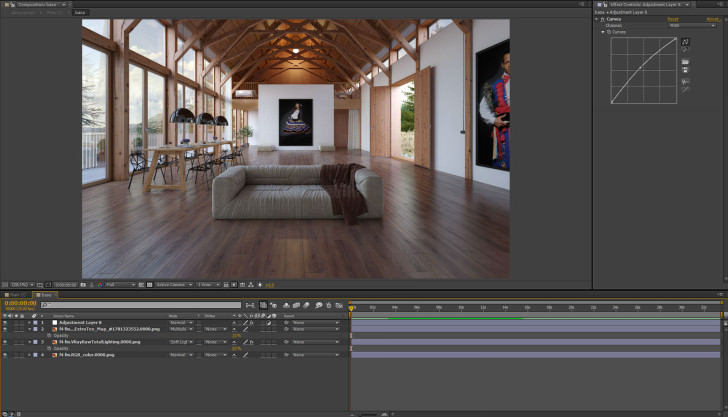Toggle Opacity stopwatch under VRayRawTotalLighting layer
Viewport: 728px width, 417px height.
(x=49, y=348)
